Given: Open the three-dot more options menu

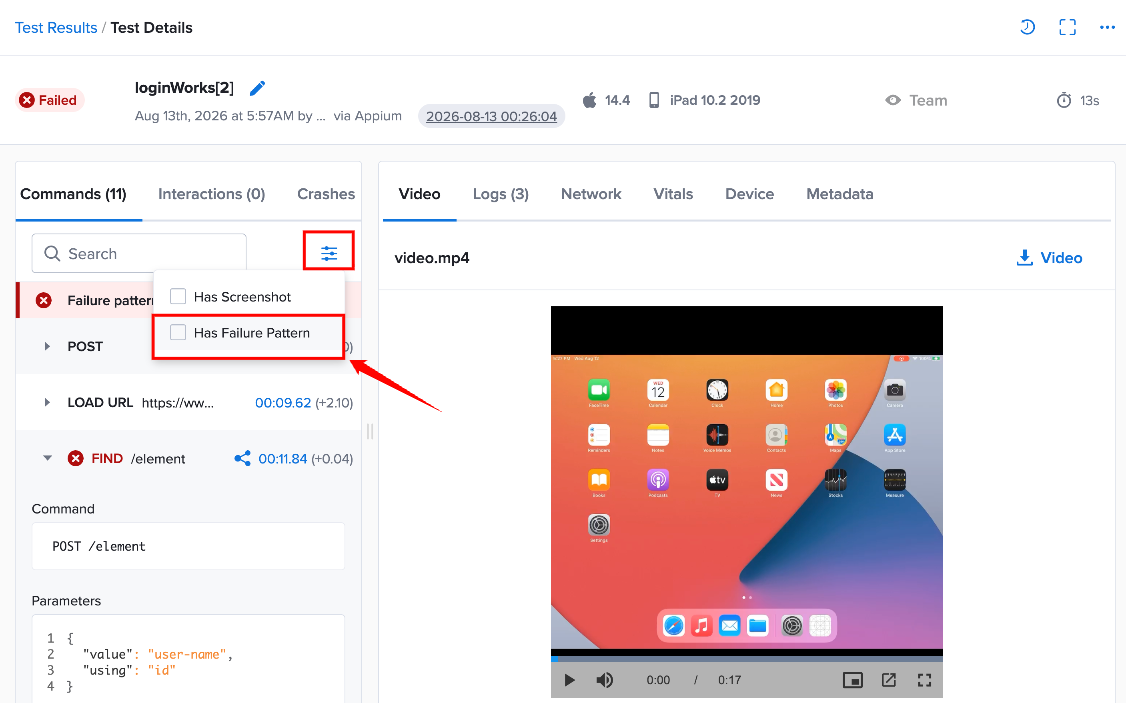Looking at the screenshot, I should pos(1107,27).
